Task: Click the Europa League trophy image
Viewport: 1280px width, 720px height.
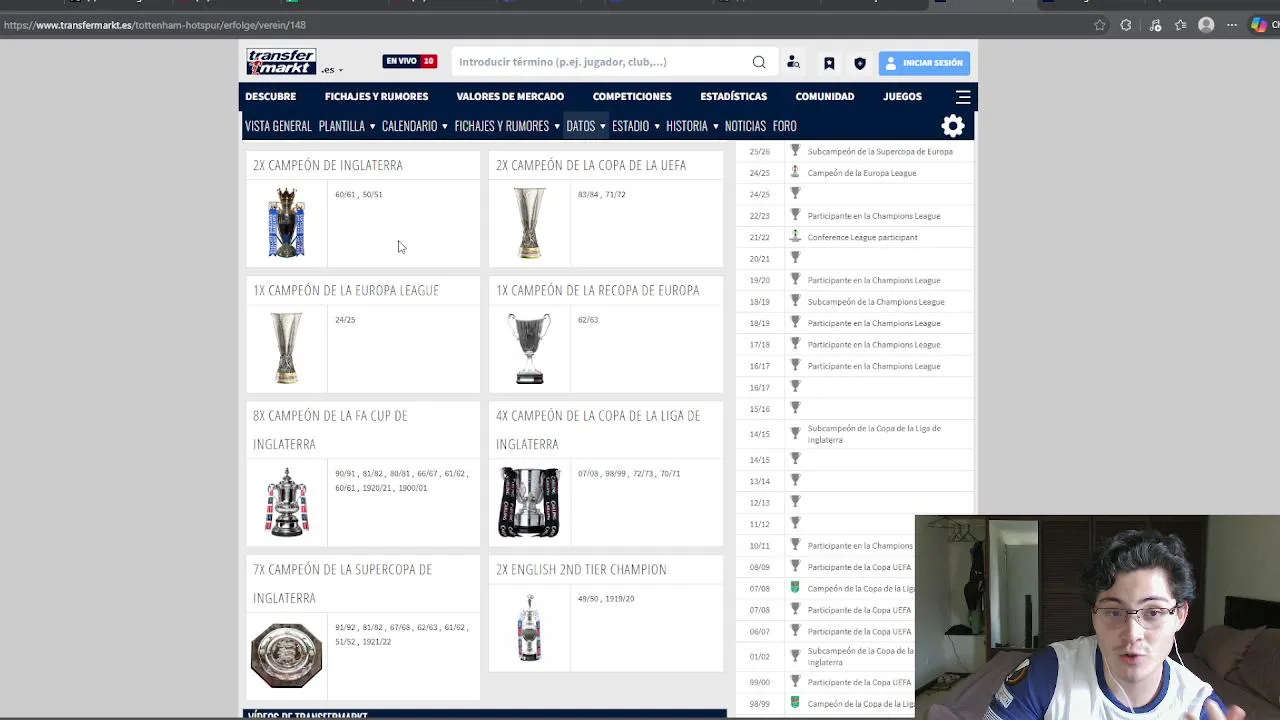Action: click(286, 347)
